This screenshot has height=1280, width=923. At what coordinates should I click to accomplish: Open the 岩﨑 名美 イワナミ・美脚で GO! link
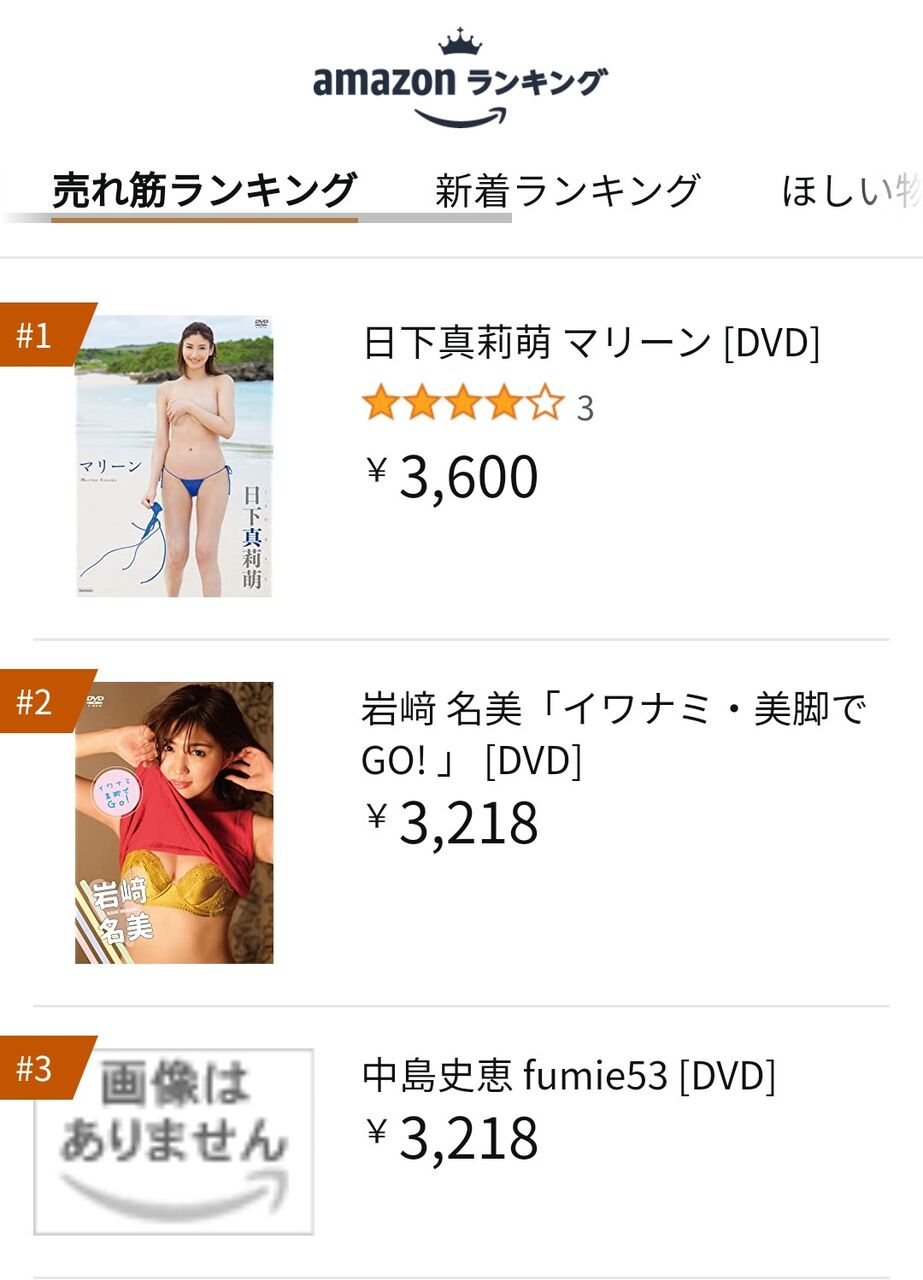(614, 735)
